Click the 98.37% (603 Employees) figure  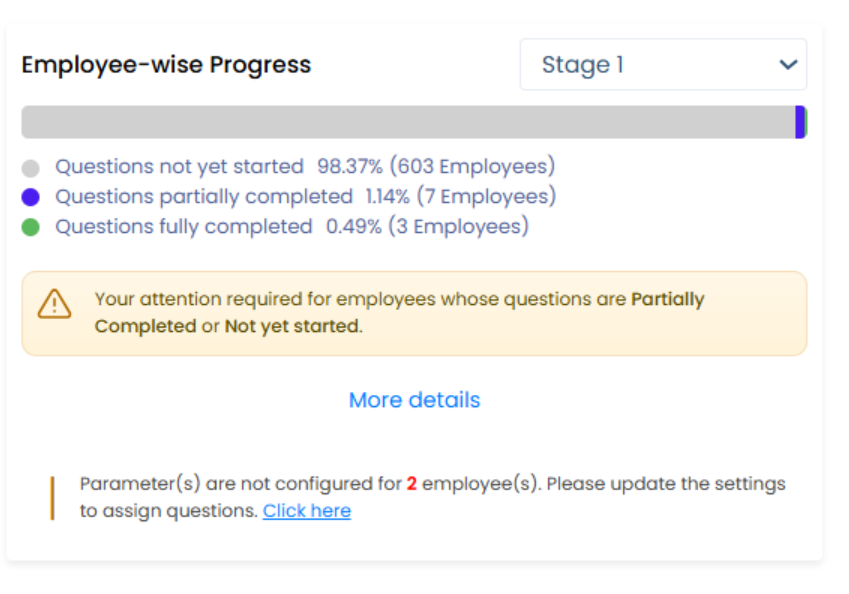coord(436,167)
